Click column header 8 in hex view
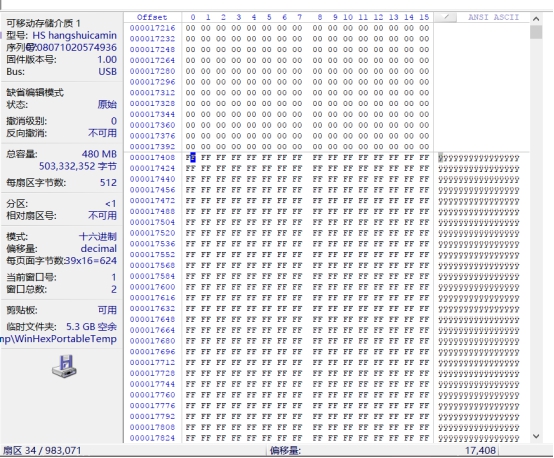Screen dimensions: 554x458 319,17
